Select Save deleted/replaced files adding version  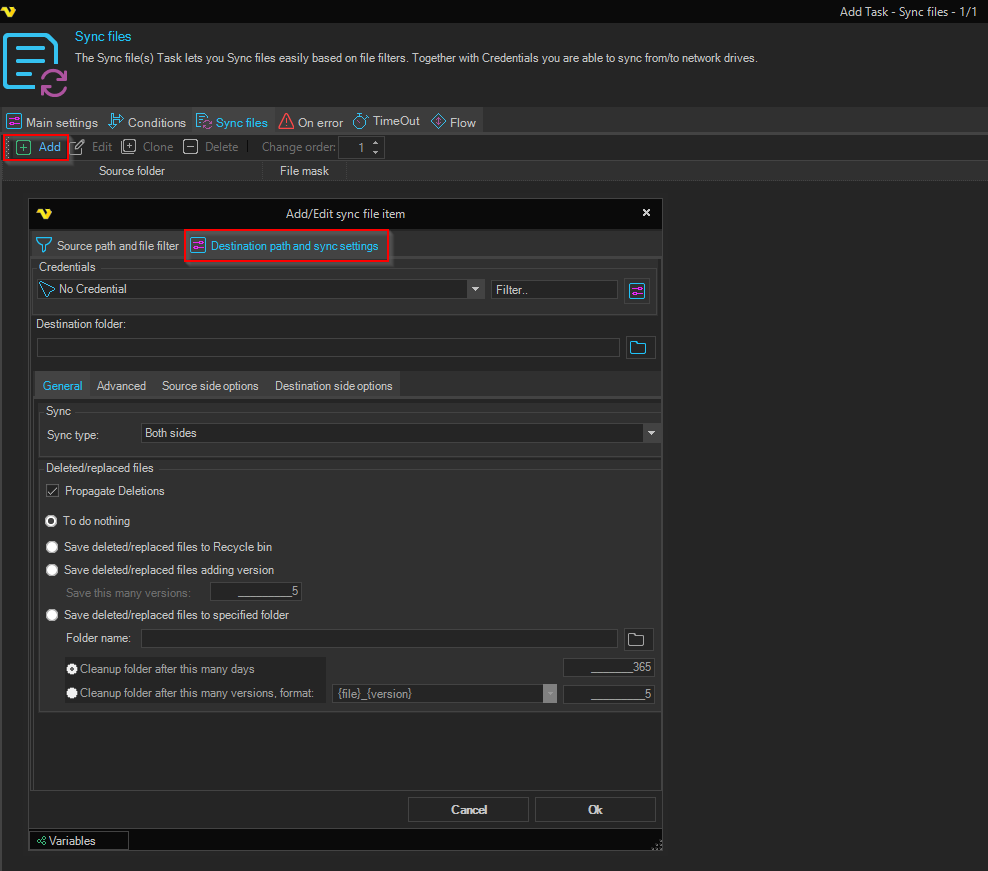click(52, 570)
